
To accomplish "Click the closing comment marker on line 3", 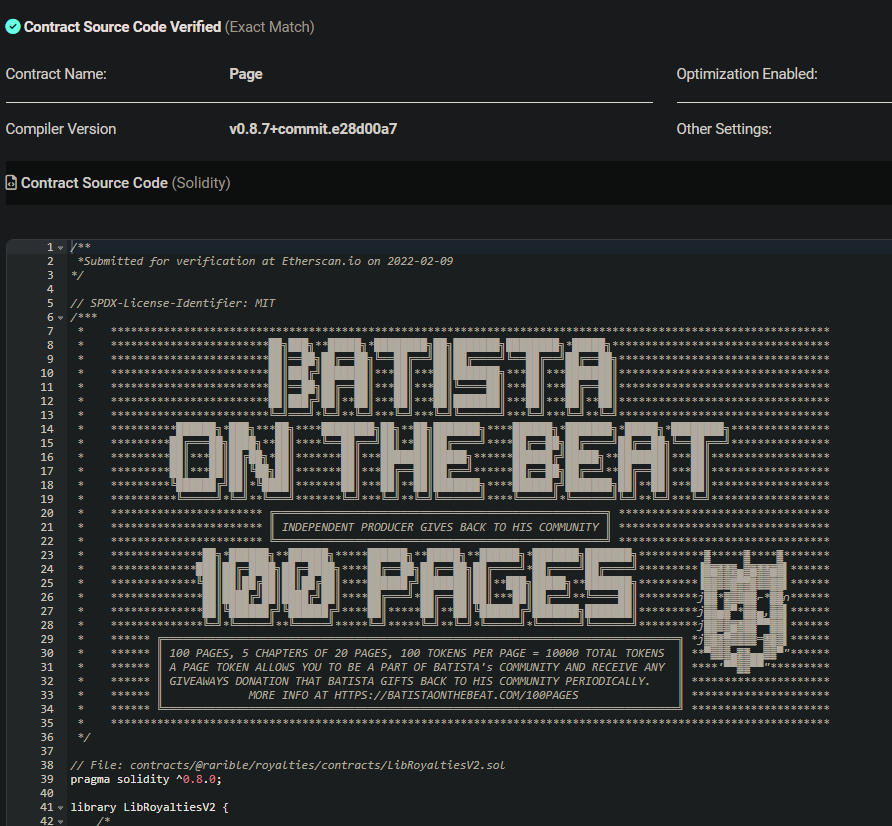I will coord(77,275).
